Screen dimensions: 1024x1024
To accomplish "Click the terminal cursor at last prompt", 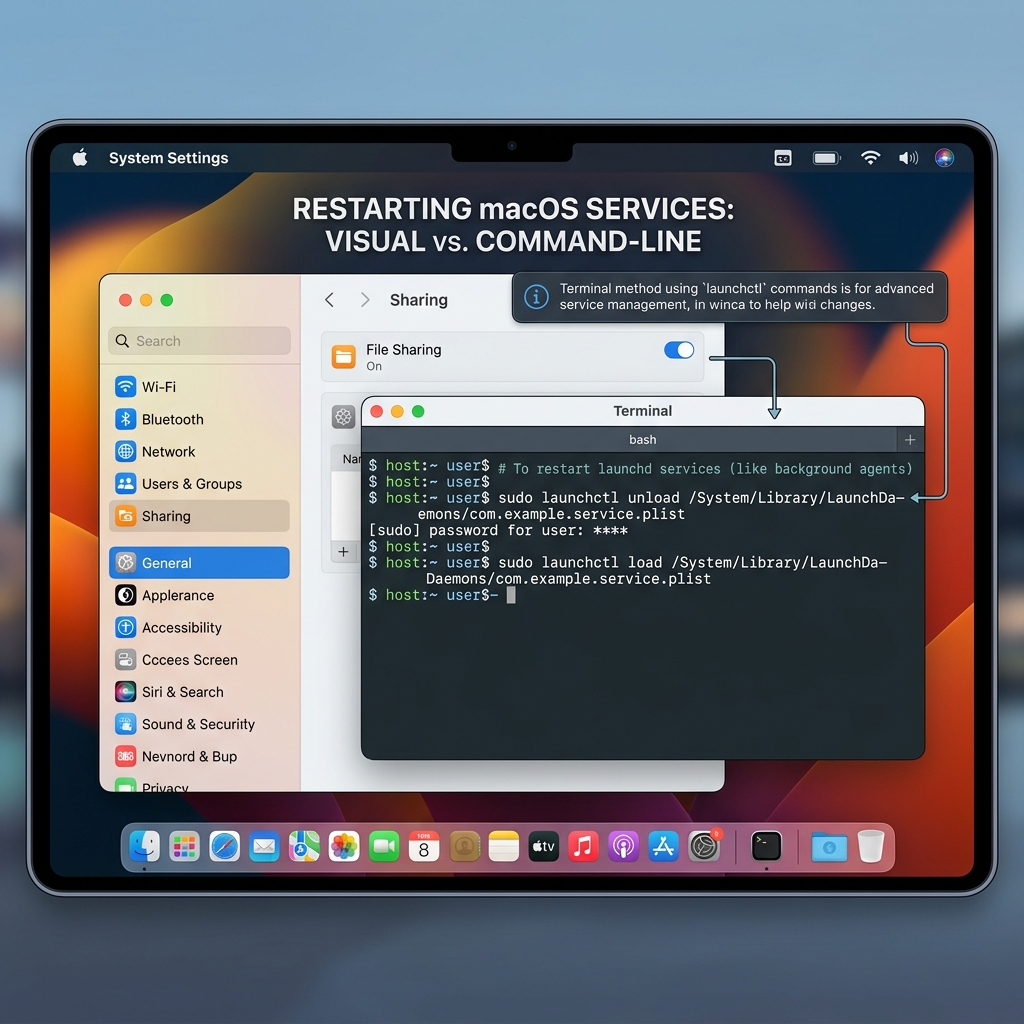I will [x=511, y=595].
